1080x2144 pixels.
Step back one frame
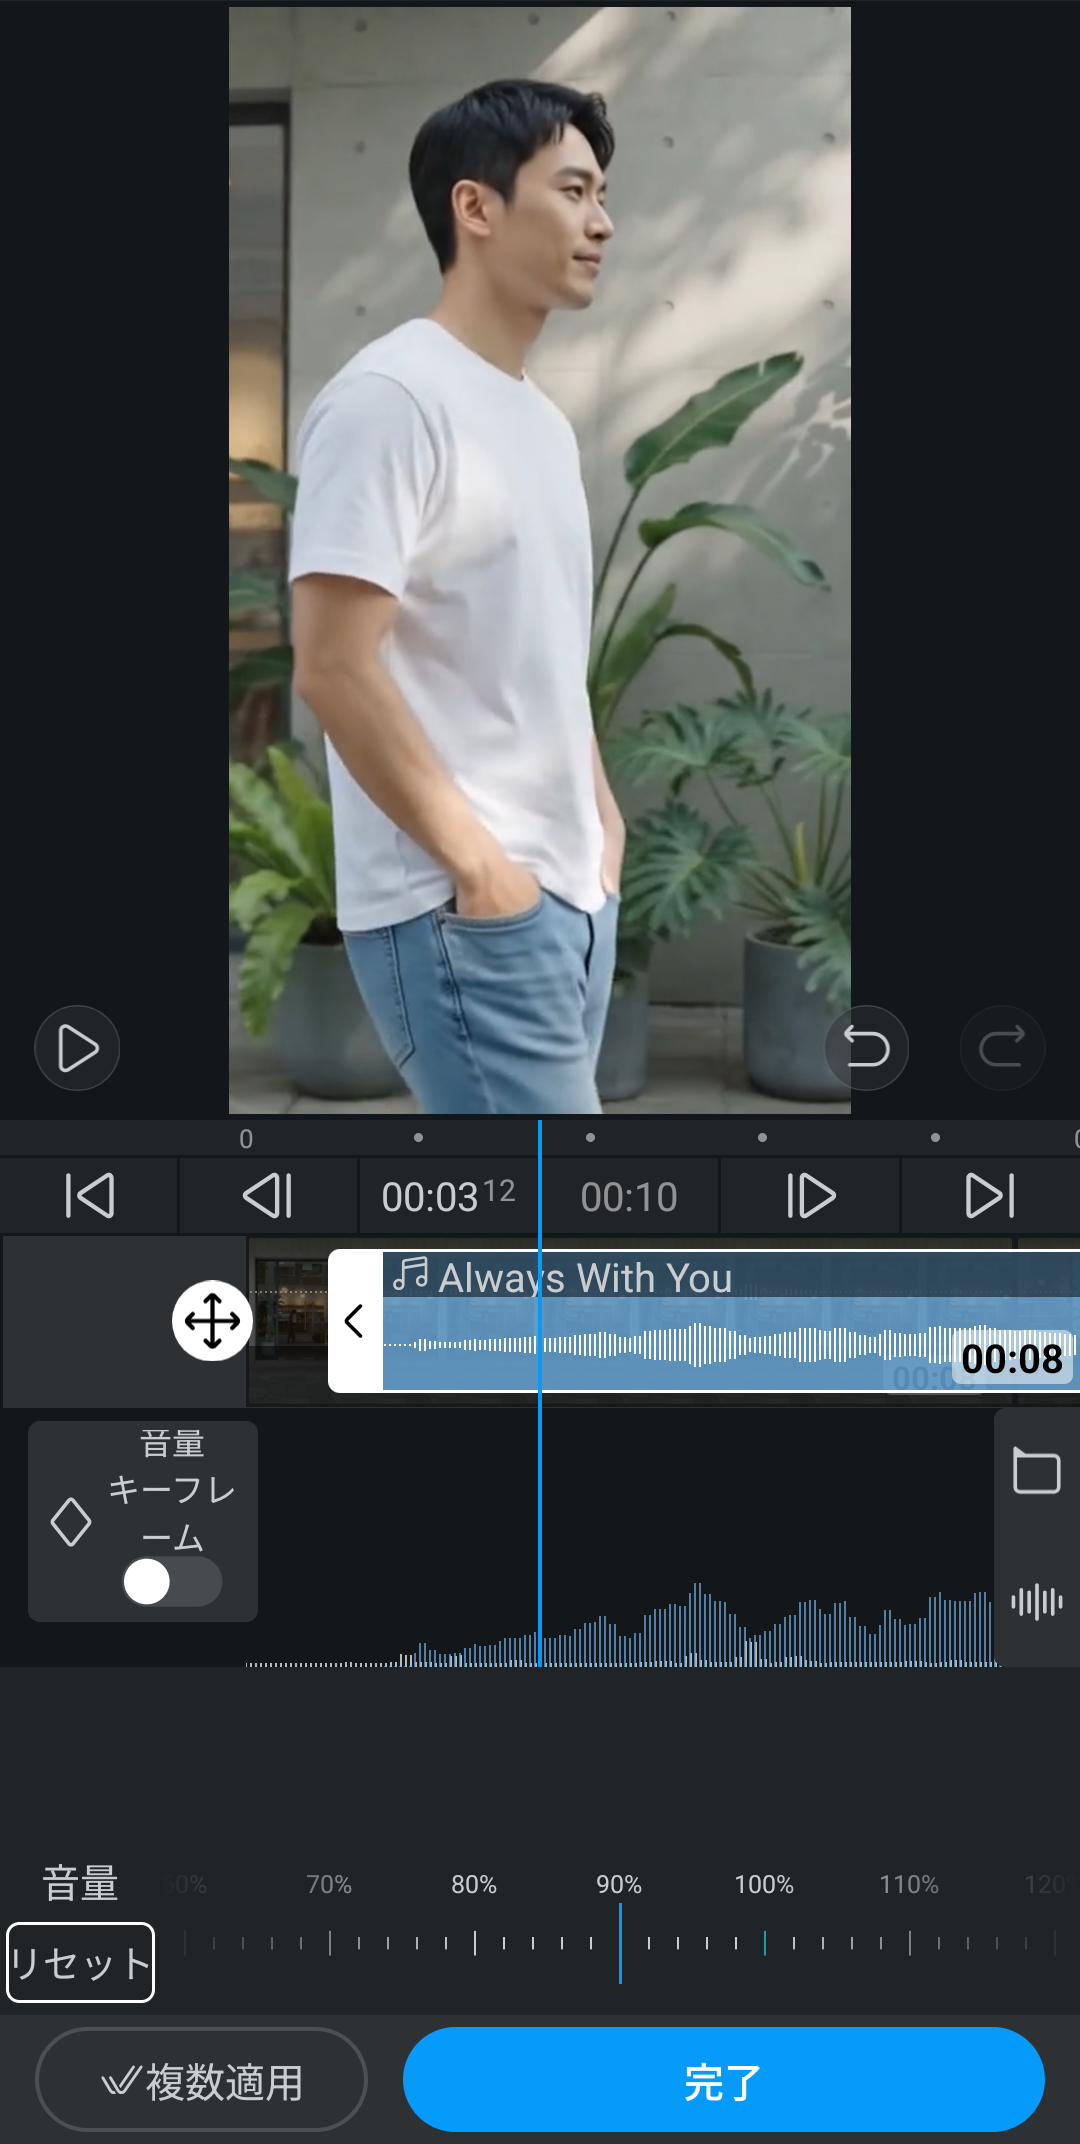269,1196
